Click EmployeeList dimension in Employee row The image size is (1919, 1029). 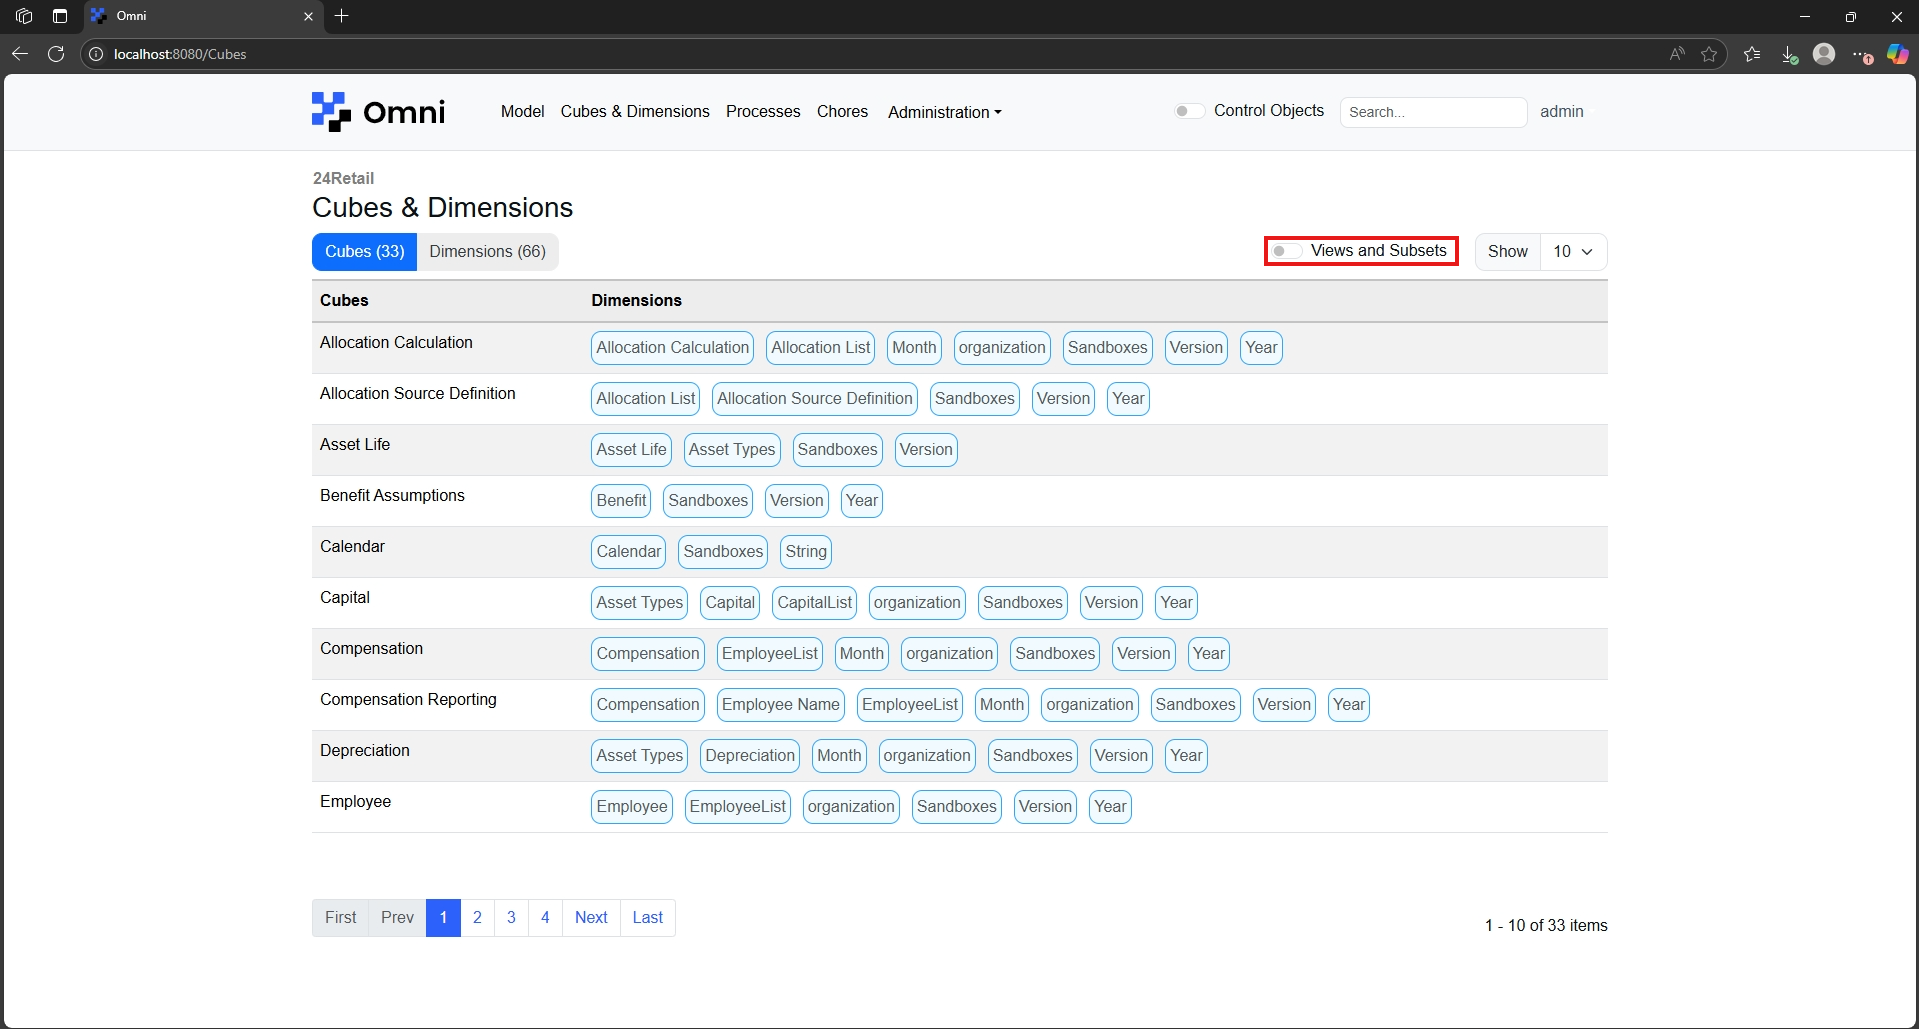click(738, 807)
